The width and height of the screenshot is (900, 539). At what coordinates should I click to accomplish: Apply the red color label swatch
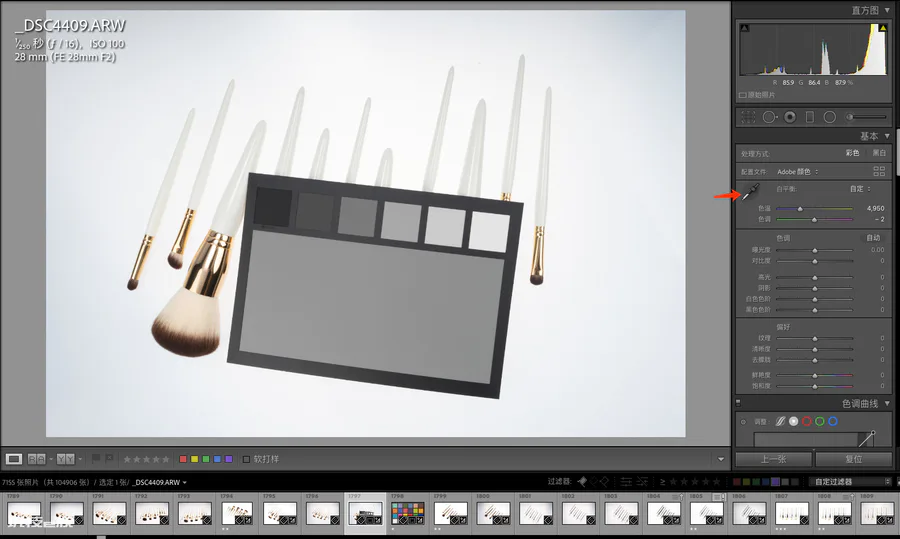point(183,459)
